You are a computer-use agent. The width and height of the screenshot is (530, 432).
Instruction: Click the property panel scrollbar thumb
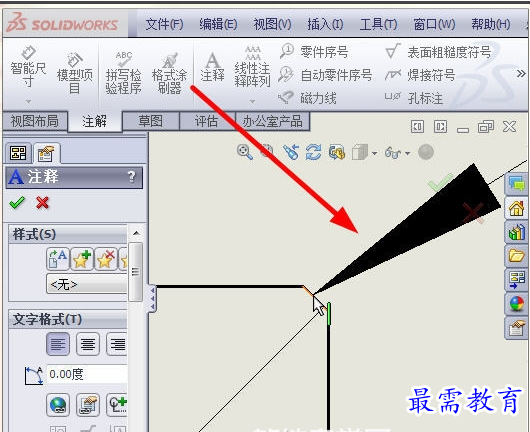(x=136, y=272)
